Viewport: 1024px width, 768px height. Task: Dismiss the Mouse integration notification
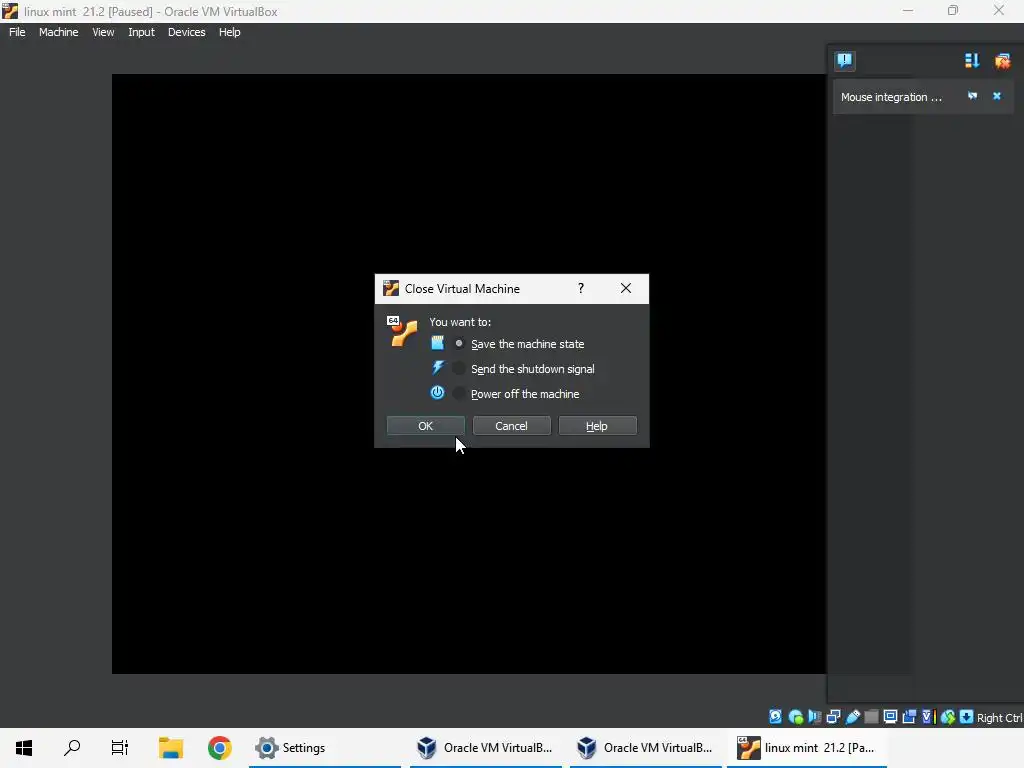point(997,96)
